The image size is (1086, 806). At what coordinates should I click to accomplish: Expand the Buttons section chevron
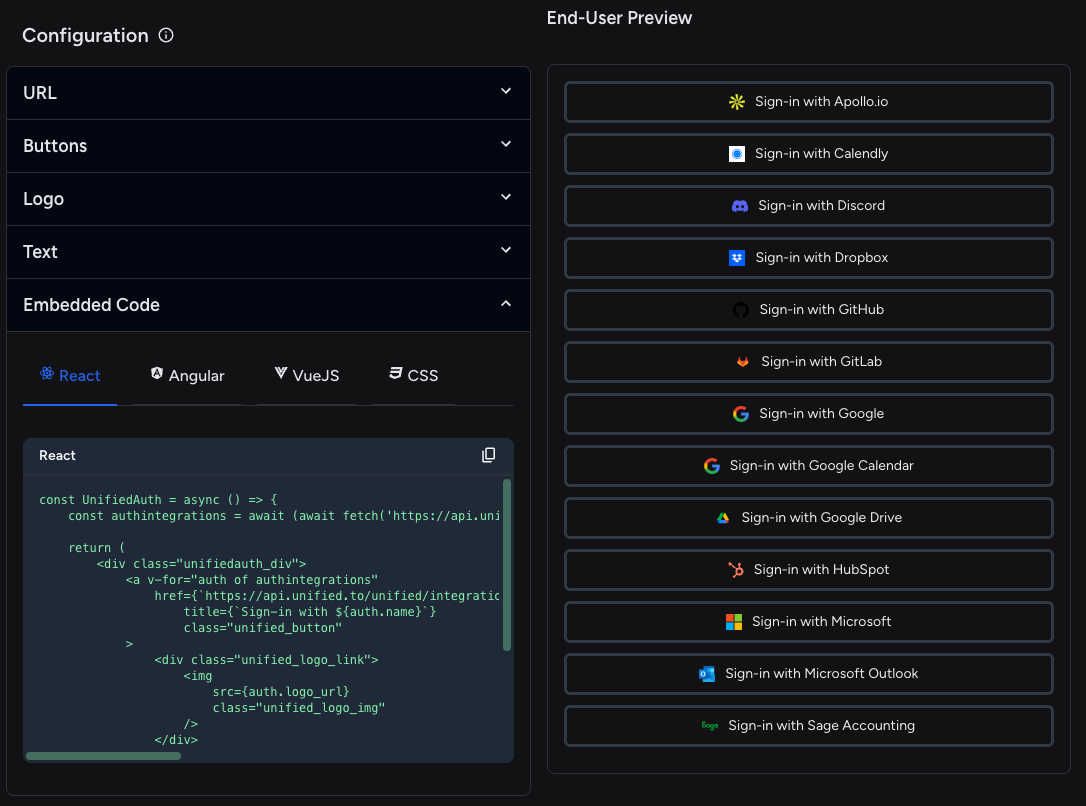(506, 144)
